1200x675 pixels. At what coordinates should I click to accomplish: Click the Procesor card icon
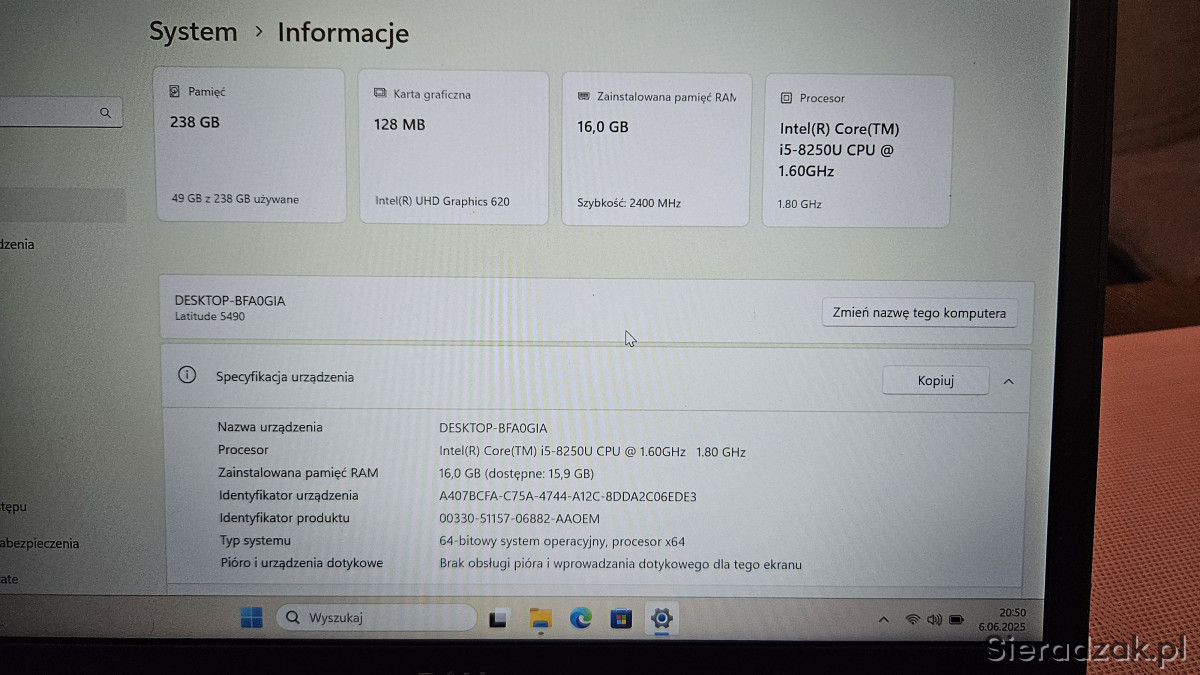pos(786,98)
